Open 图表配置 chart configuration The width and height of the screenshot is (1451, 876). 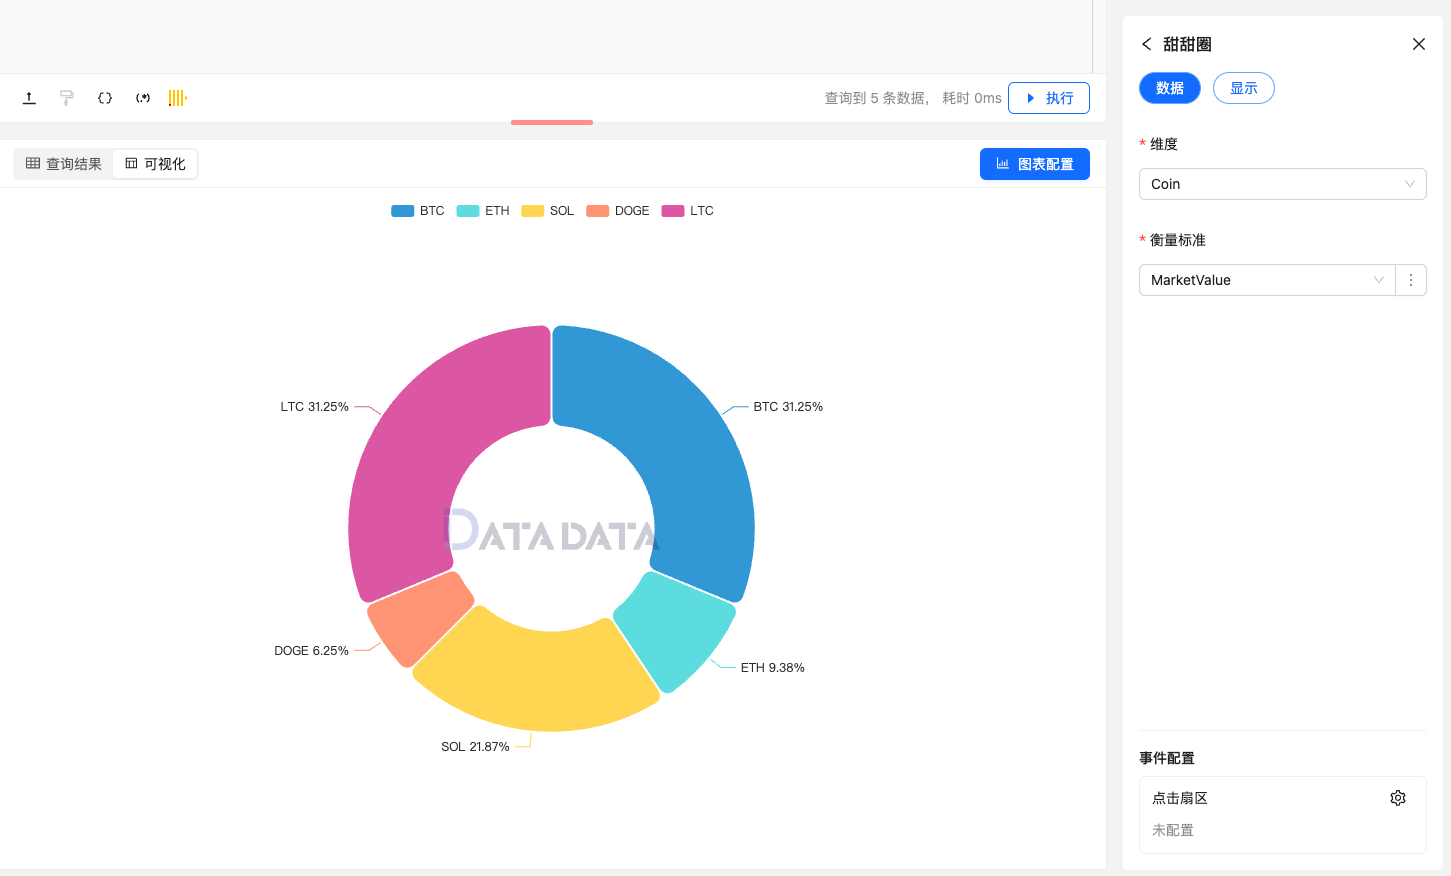pos(1035,164)
